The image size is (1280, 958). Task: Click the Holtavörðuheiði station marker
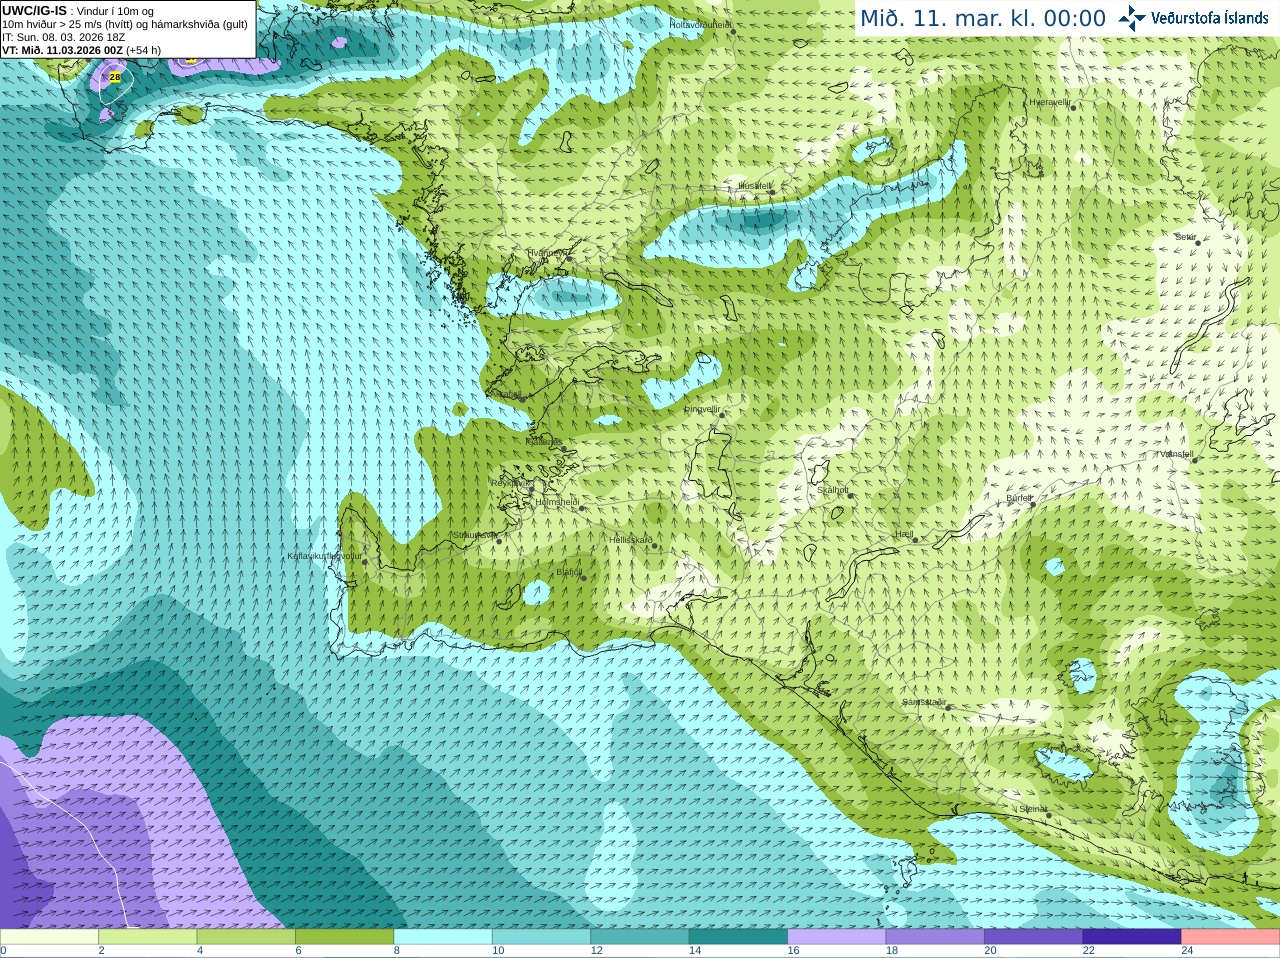click(733, 31)
